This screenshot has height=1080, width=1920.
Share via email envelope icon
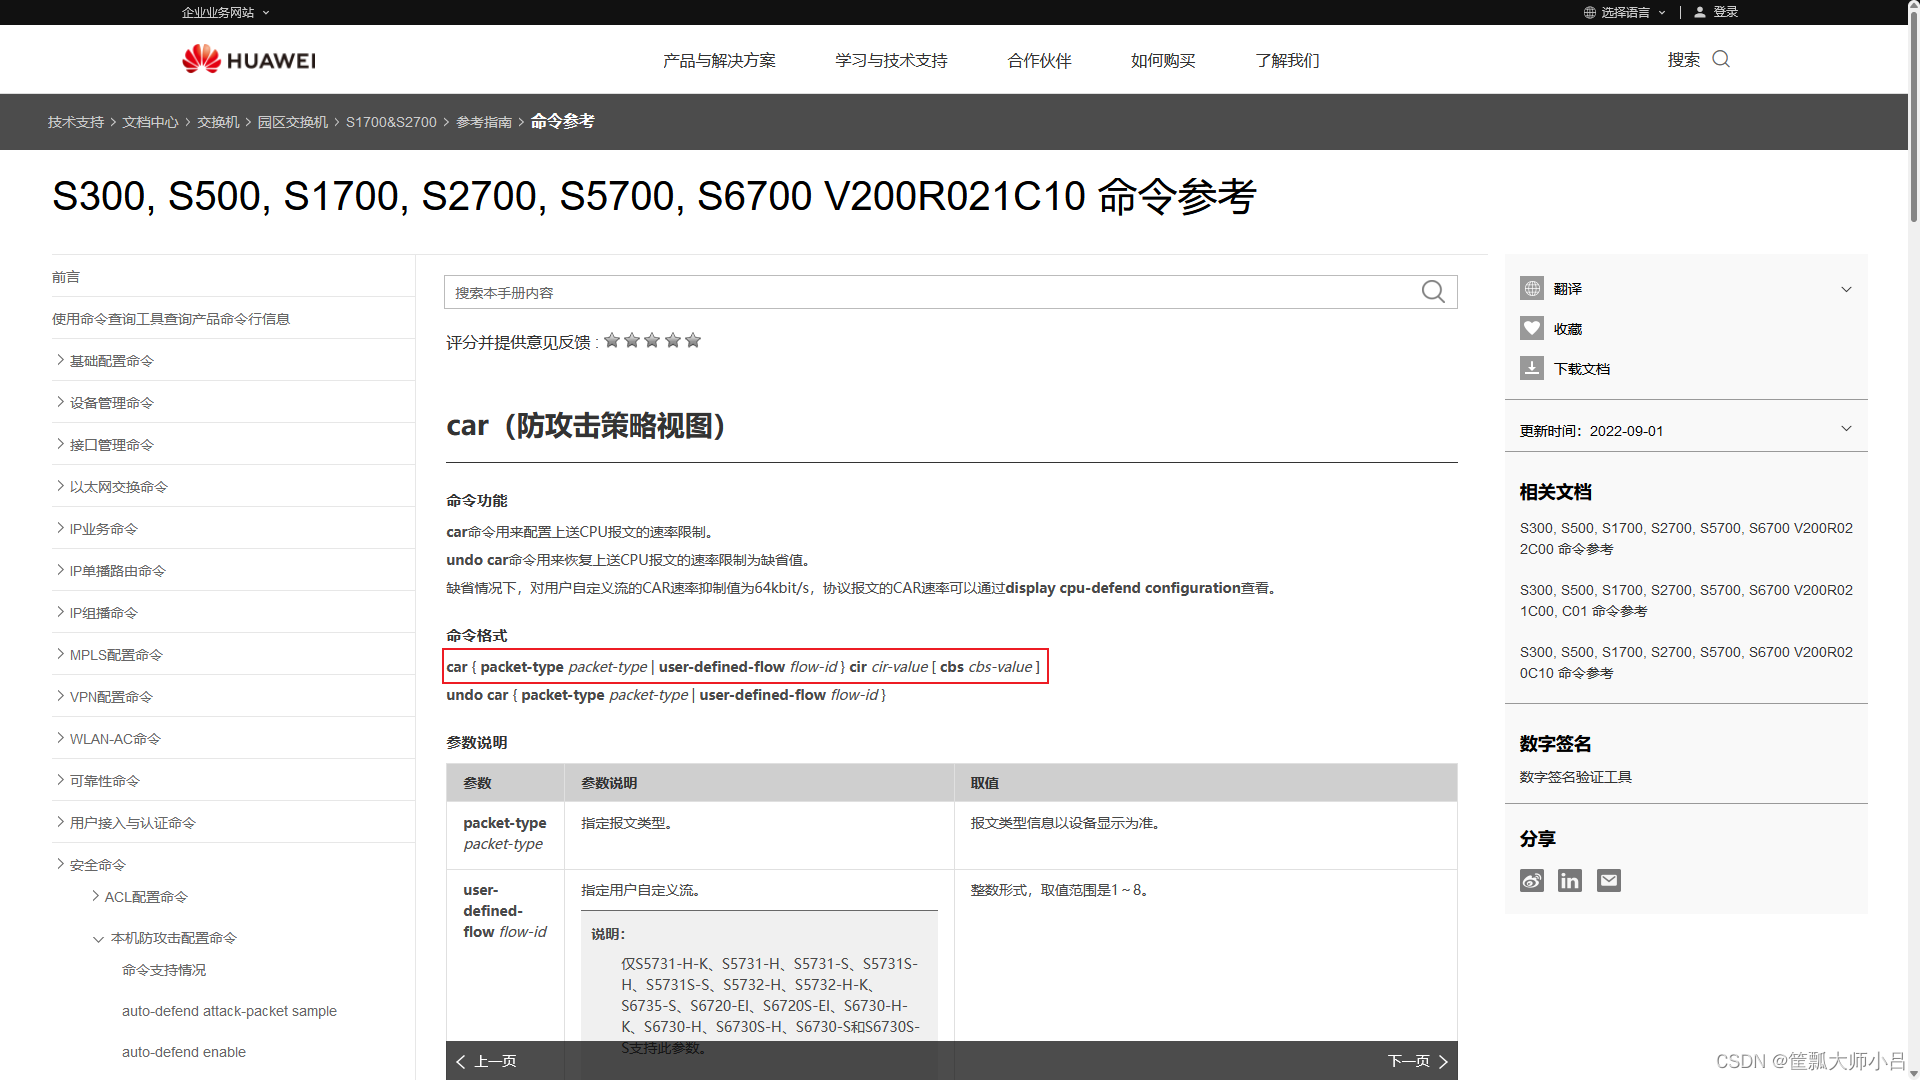point(1609,880)
